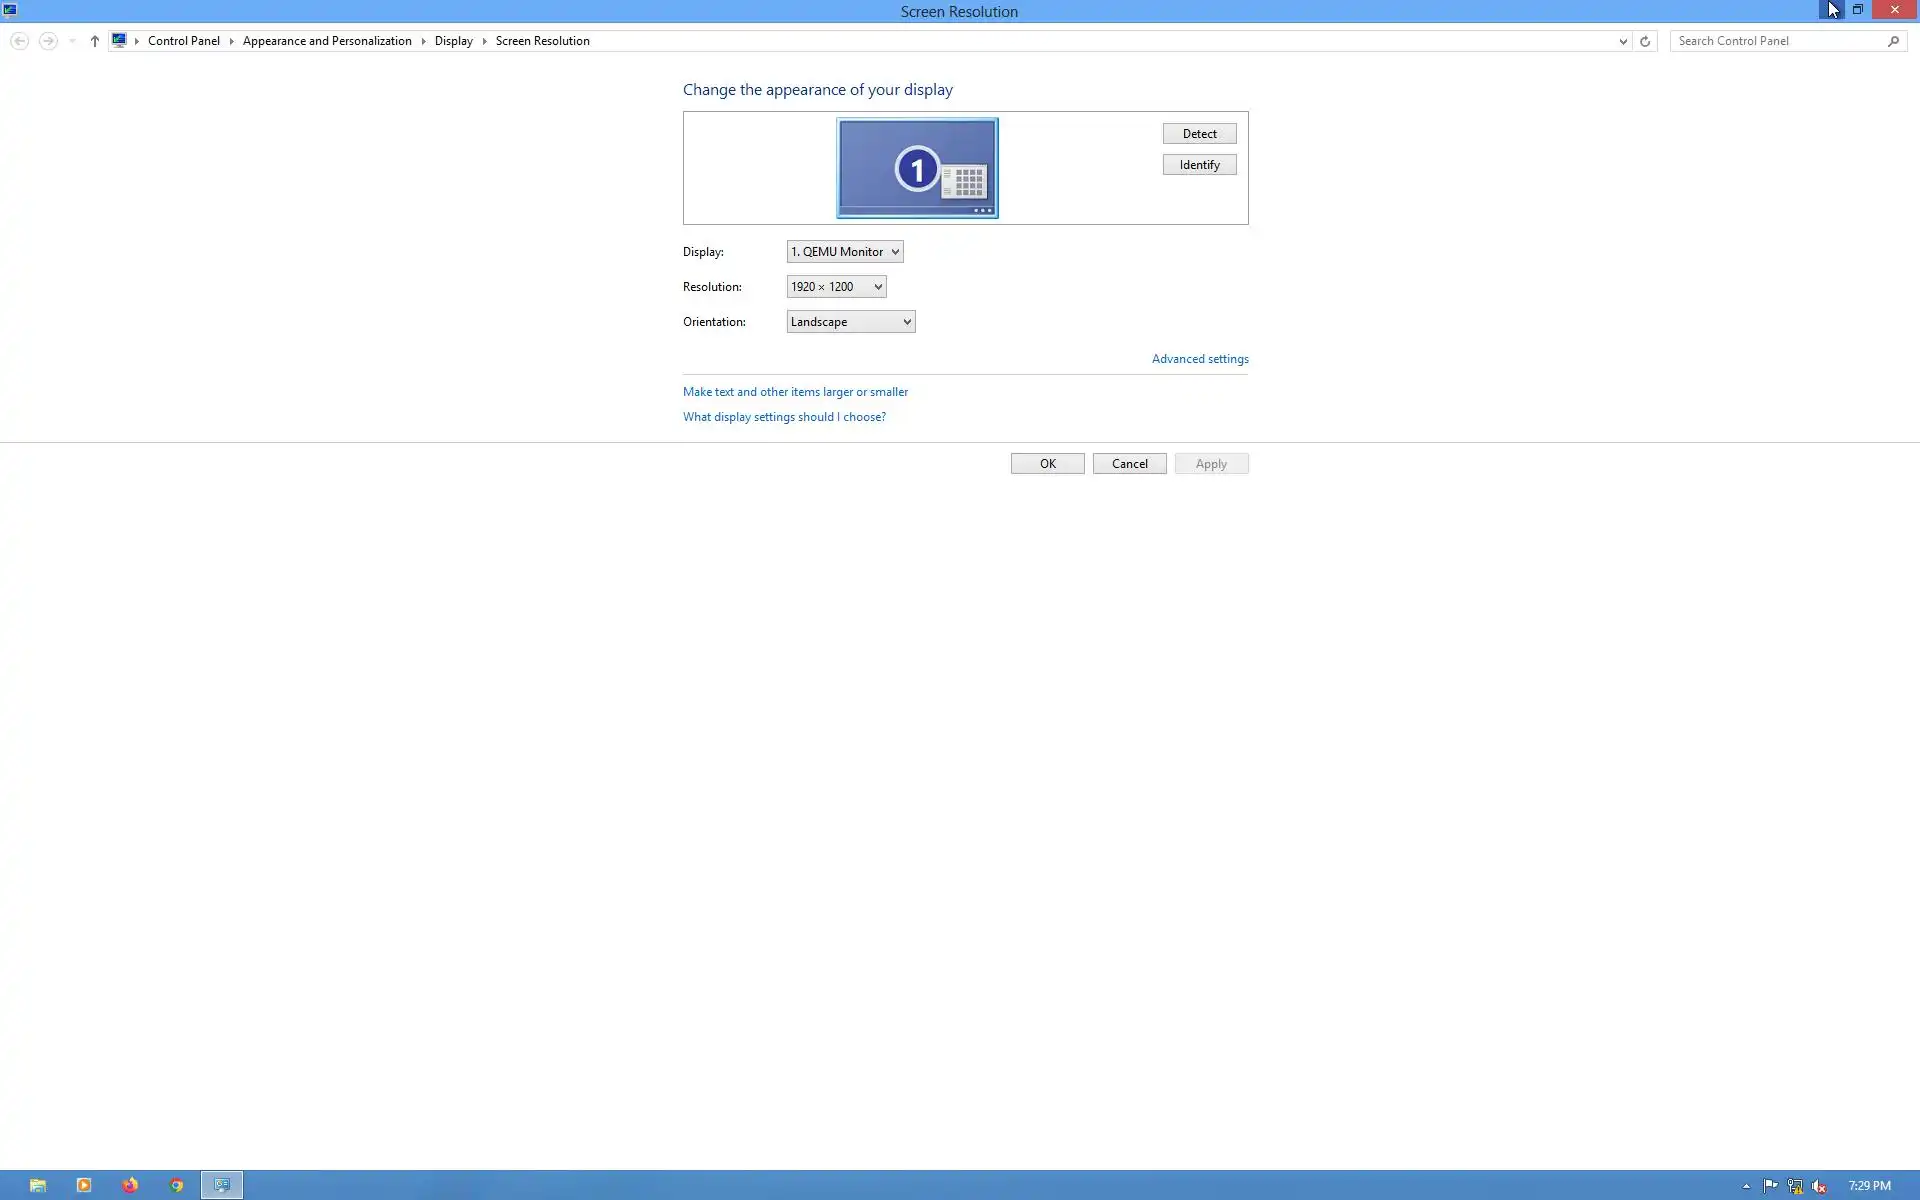Open Firefox from the taskbar
1920x1200 pixels.
(x=130, y=1185)
